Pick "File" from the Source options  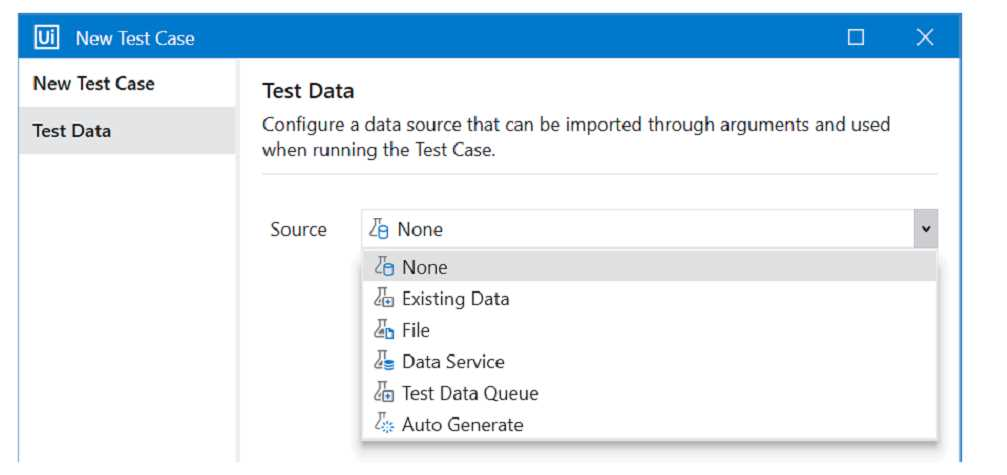tap(416, 330)
